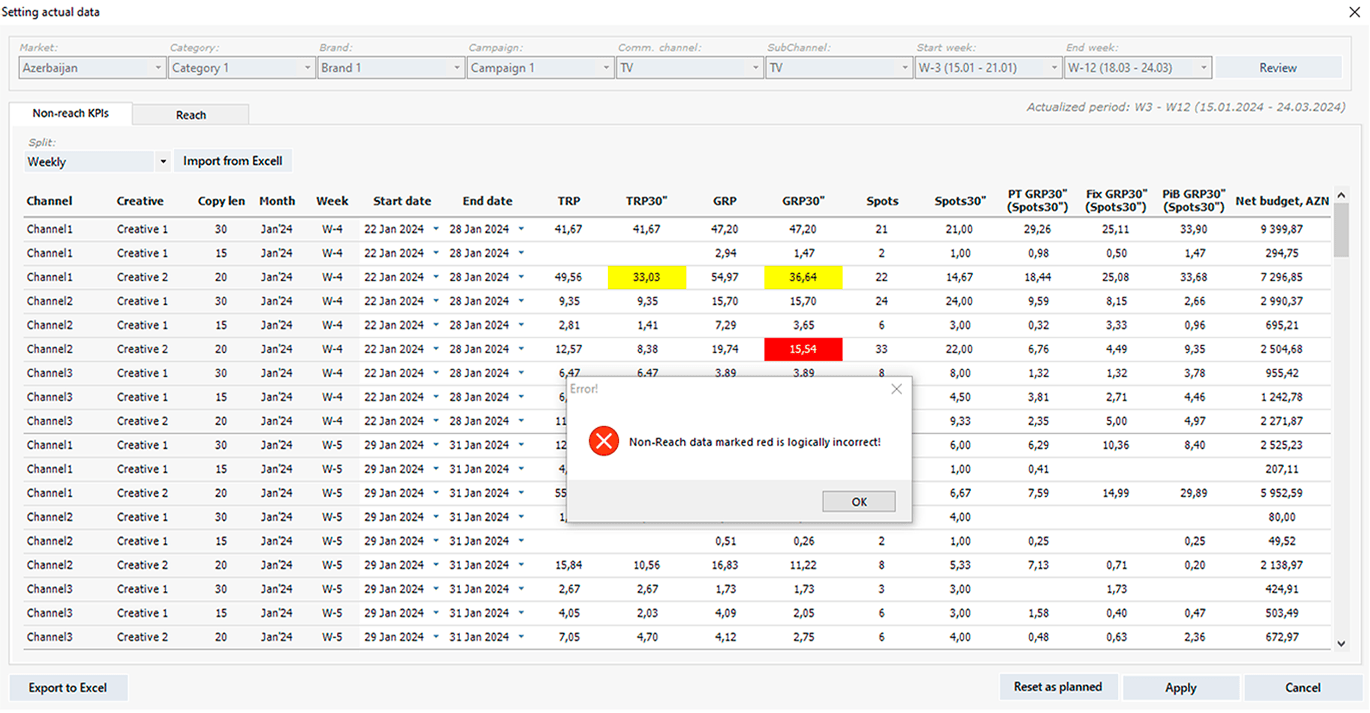The width and height of the screenshot is (1370, 713).
Task: Switch to the Non-reach KPIs tab
Action: (x=70, y=114)
